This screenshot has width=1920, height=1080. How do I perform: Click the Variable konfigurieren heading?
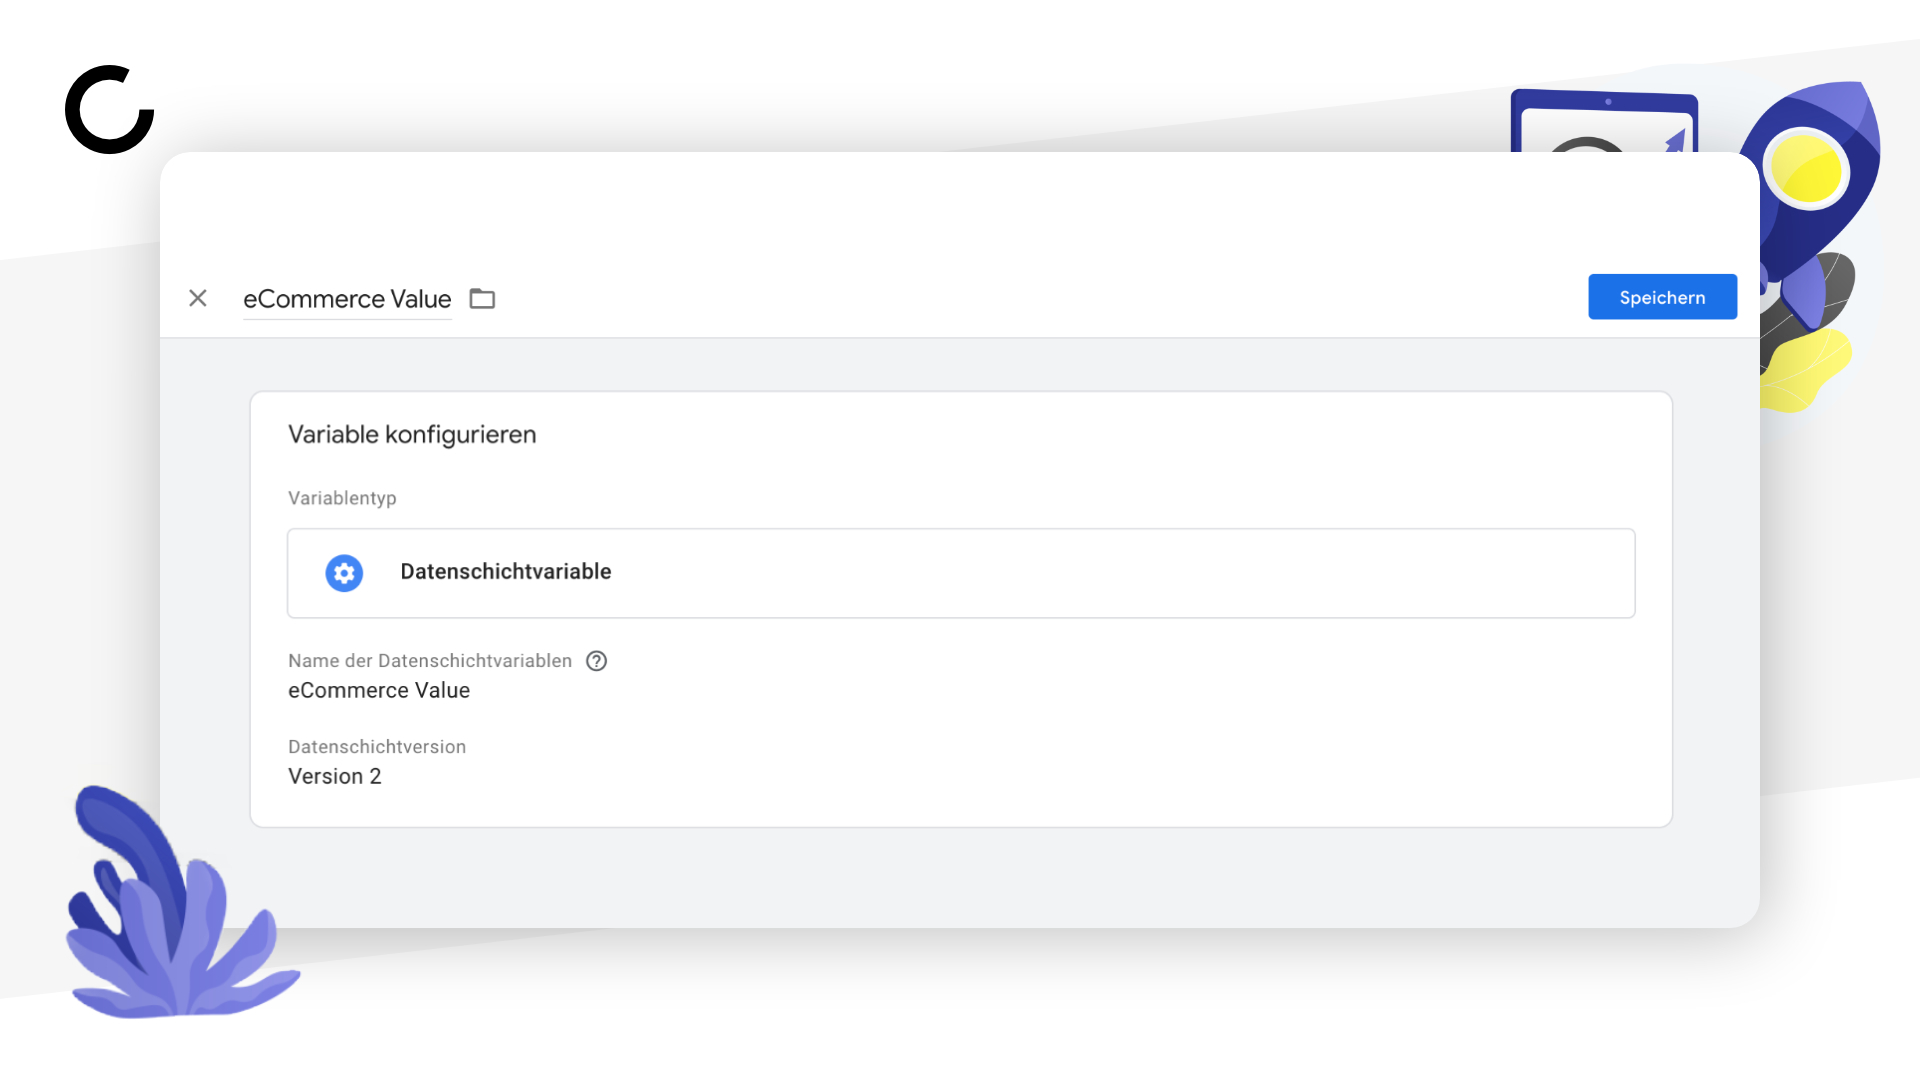point(412,434)
